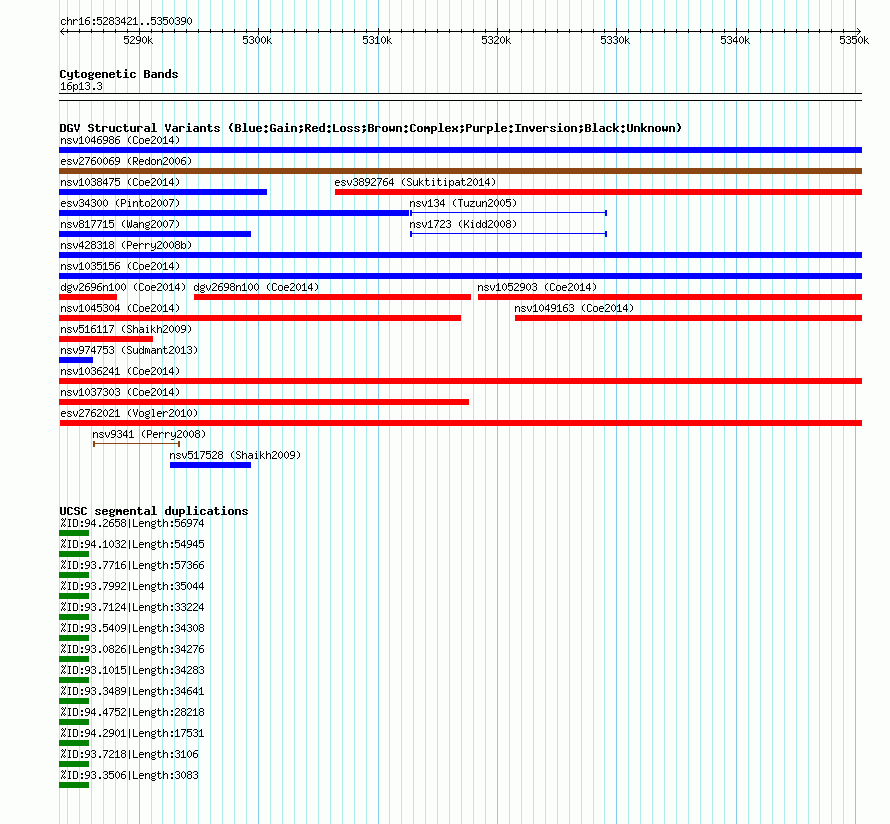The width and height of the screenshot is (890, 824).
Task: Click nsv974753 (Sudmant2013) label
Action: [129, 350]
